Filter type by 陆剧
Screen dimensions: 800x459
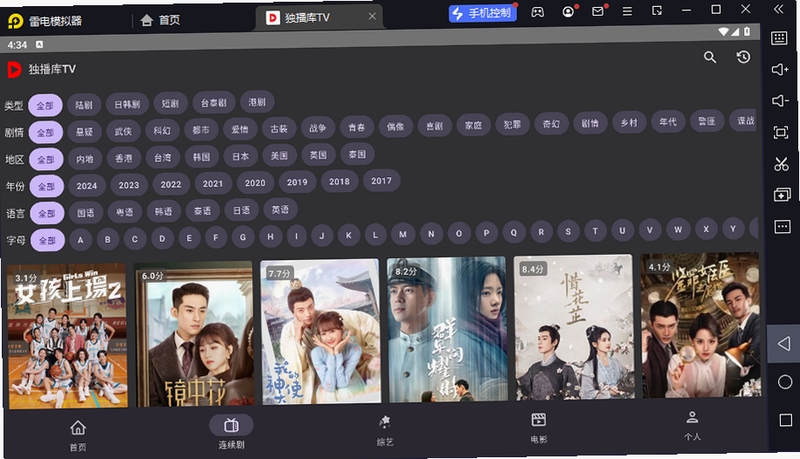pos(84,105)
